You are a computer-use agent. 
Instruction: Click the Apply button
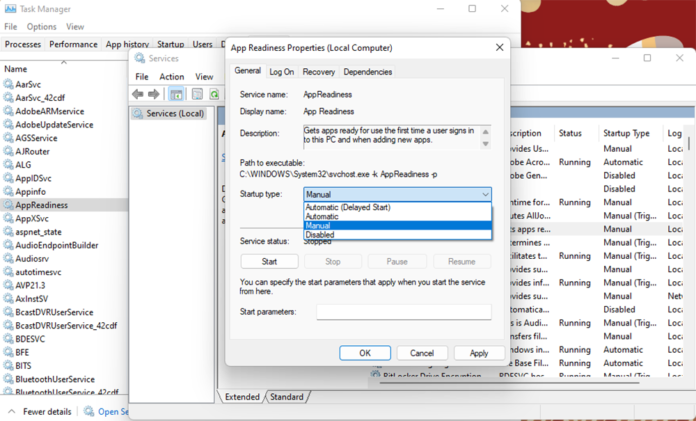click(x=479, y=353)
